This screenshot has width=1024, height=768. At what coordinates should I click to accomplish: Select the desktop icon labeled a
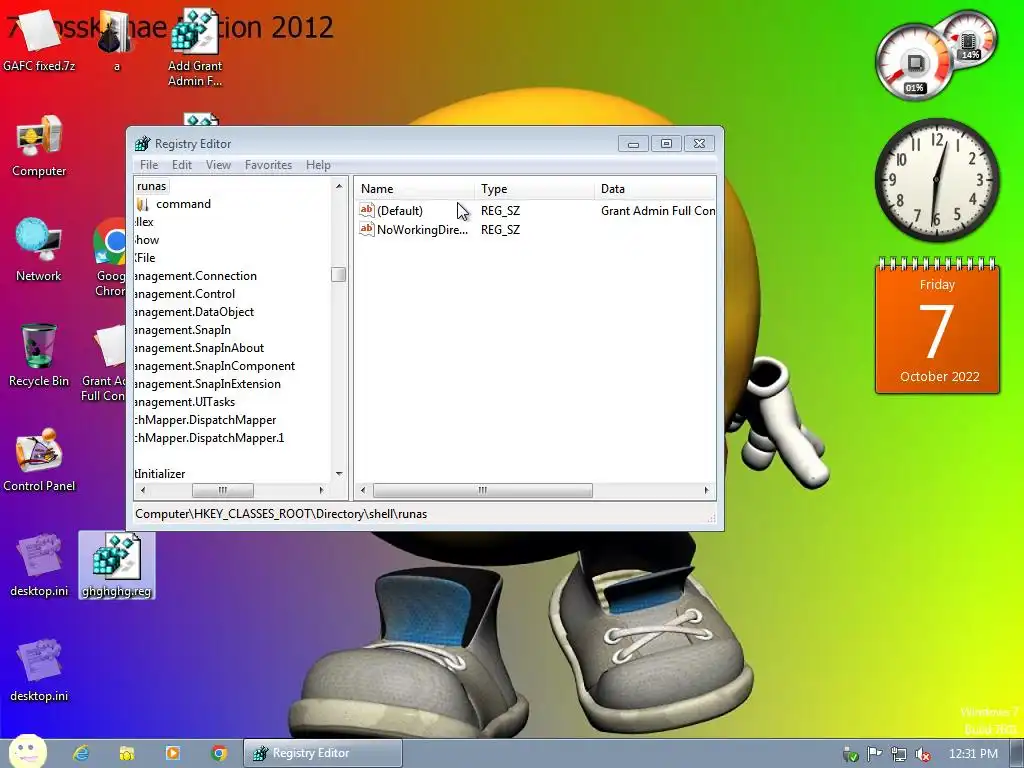[116, 39]
